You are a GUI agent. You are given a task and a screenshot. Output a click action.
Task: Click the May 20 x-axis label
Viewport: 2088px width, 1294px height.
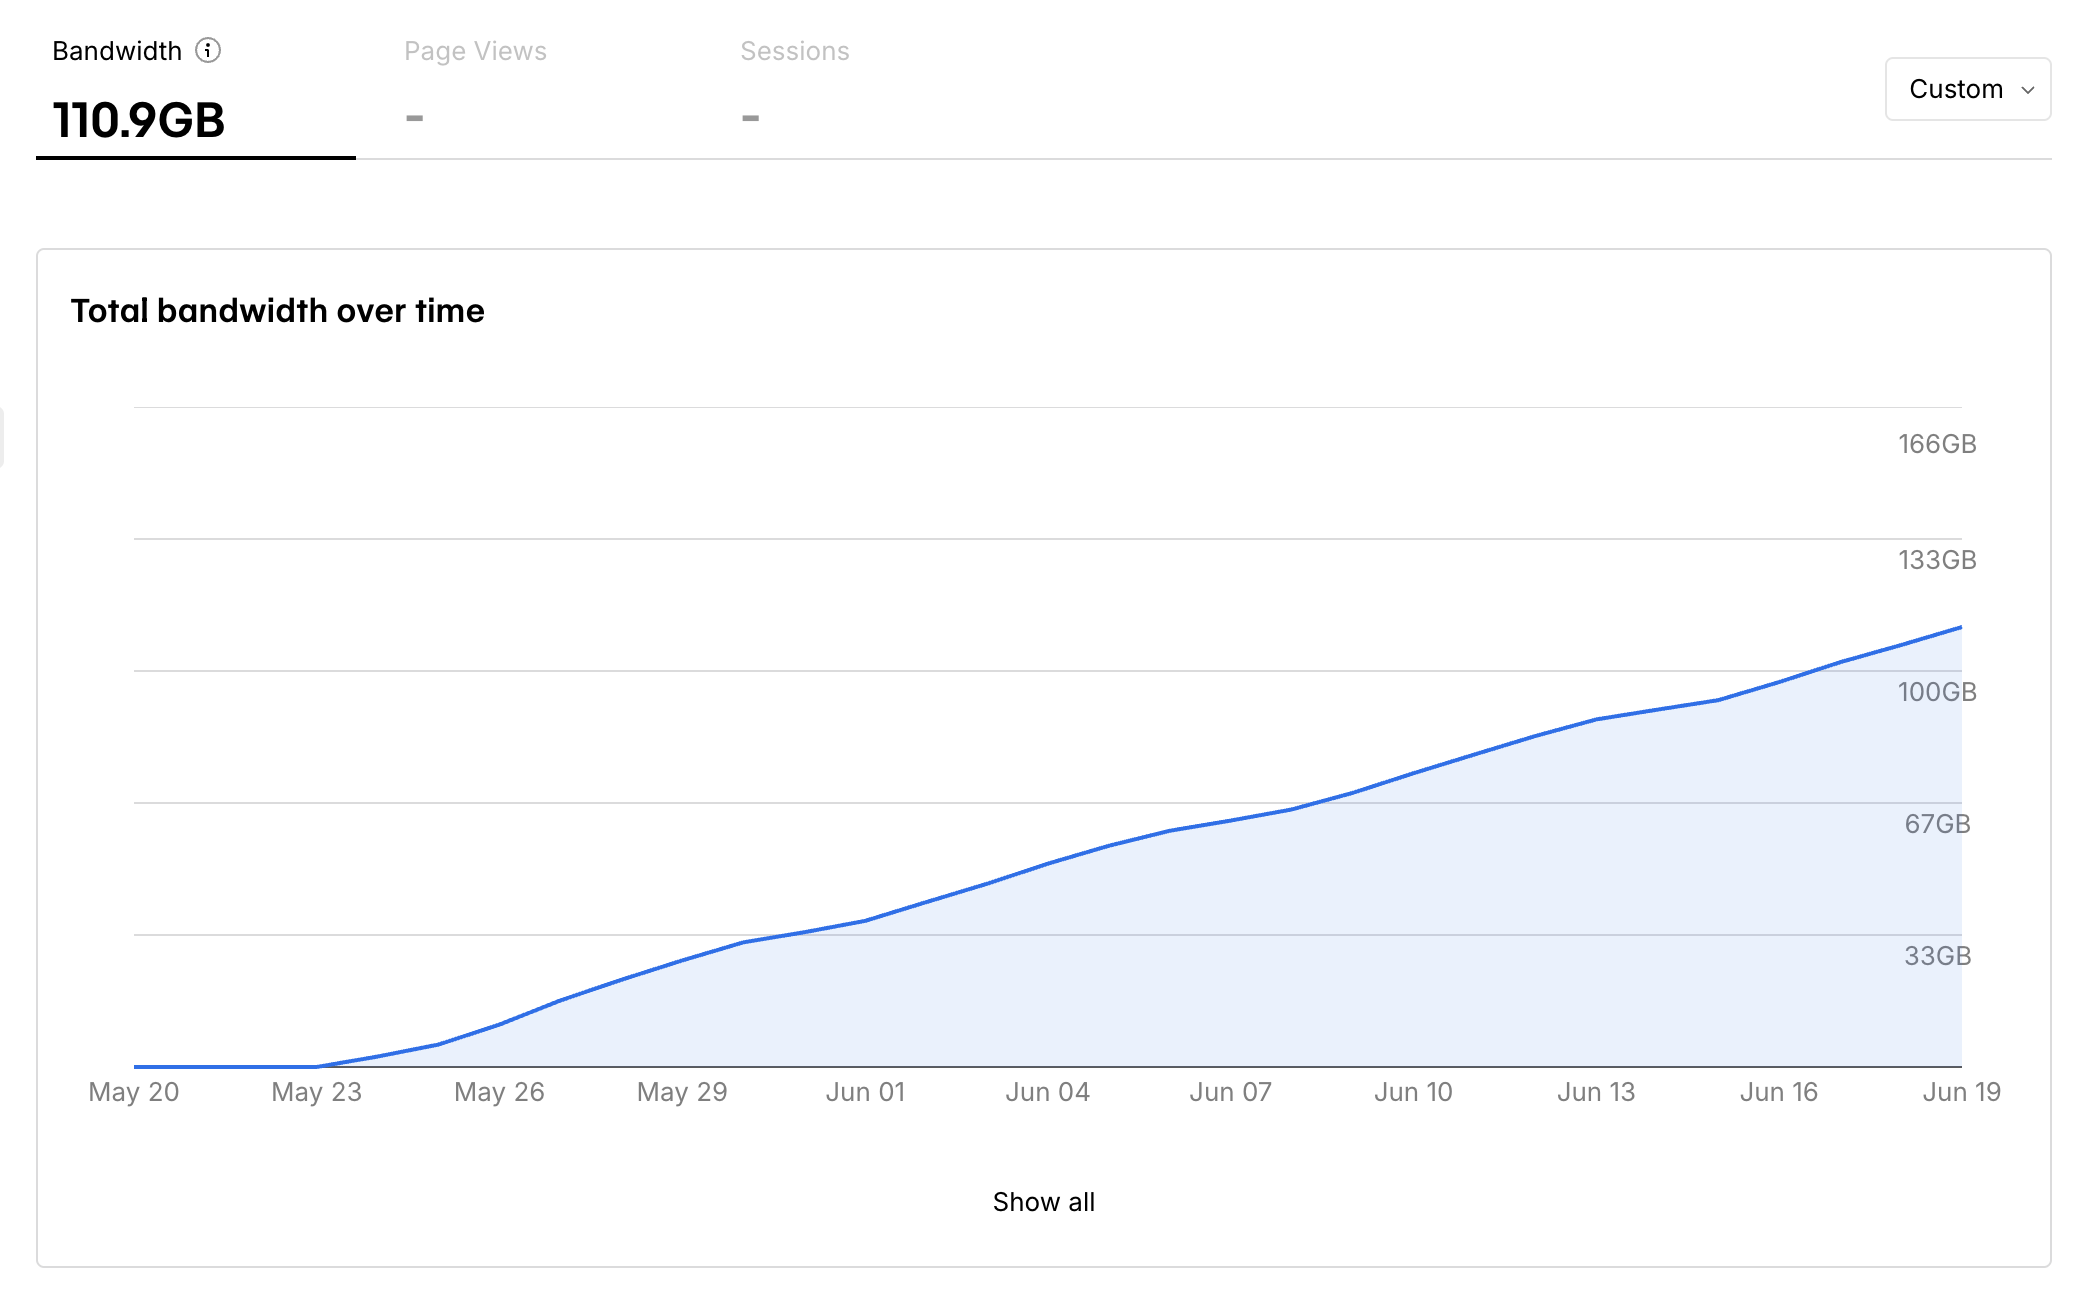(x=134, y=1092)
